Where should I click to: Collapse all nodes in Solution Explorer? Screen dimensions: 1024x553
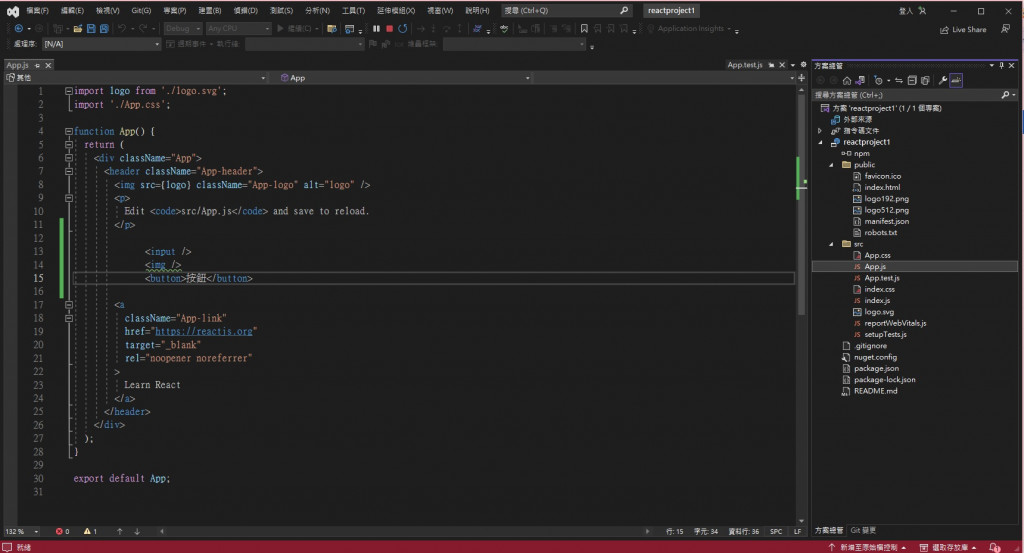click(912, 80)
